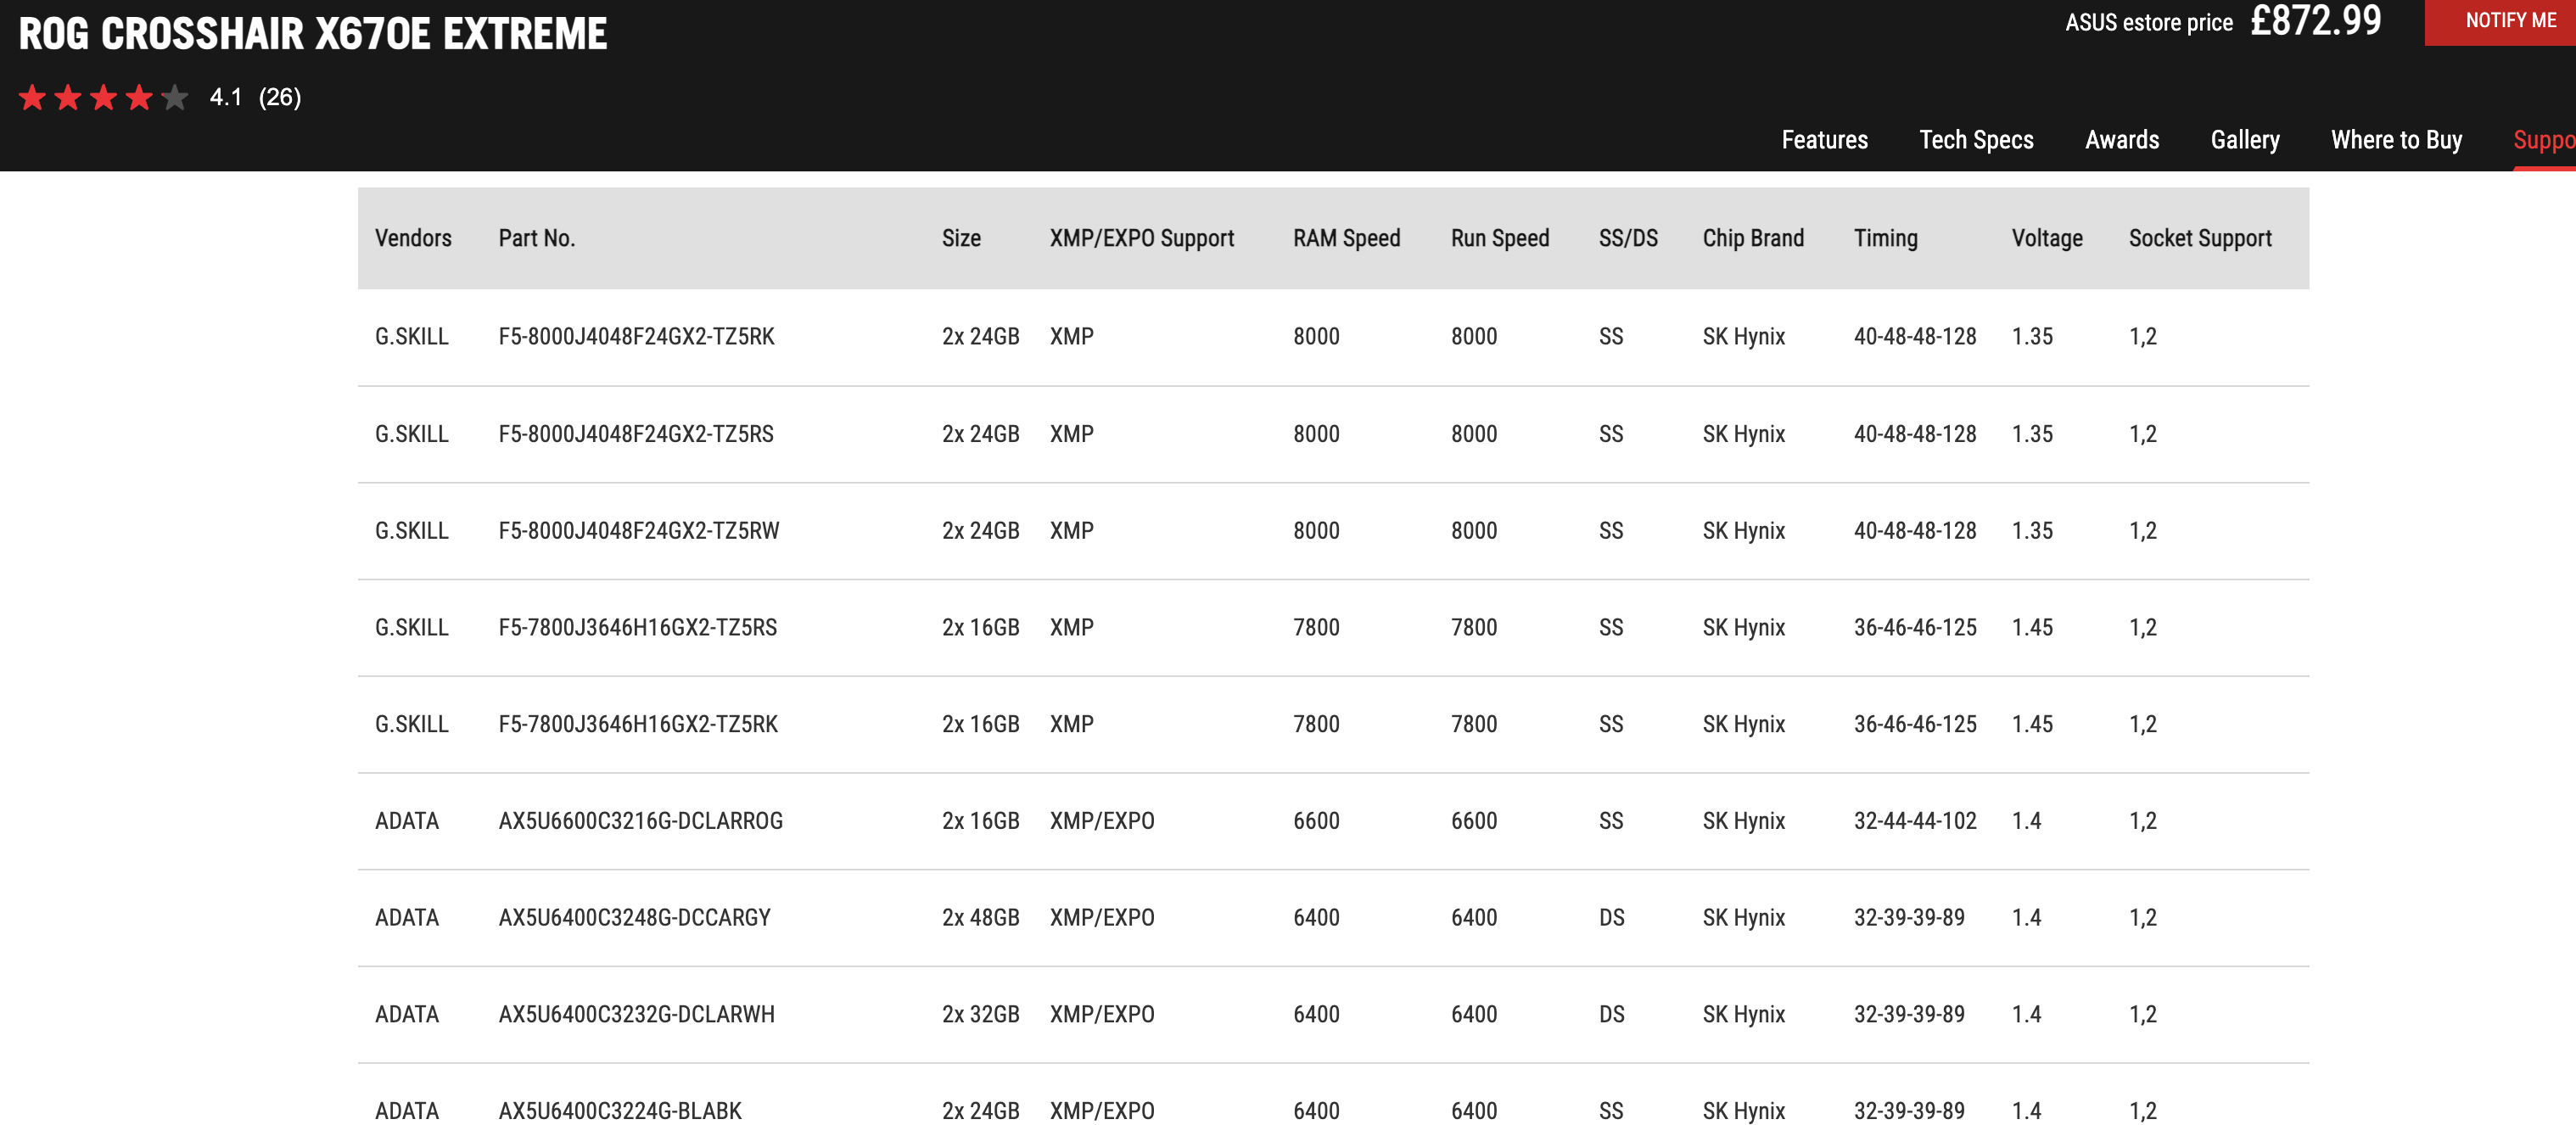Click the Vendors column header
This screenshot has height=1125, width=2576.
tap(413, 238)
